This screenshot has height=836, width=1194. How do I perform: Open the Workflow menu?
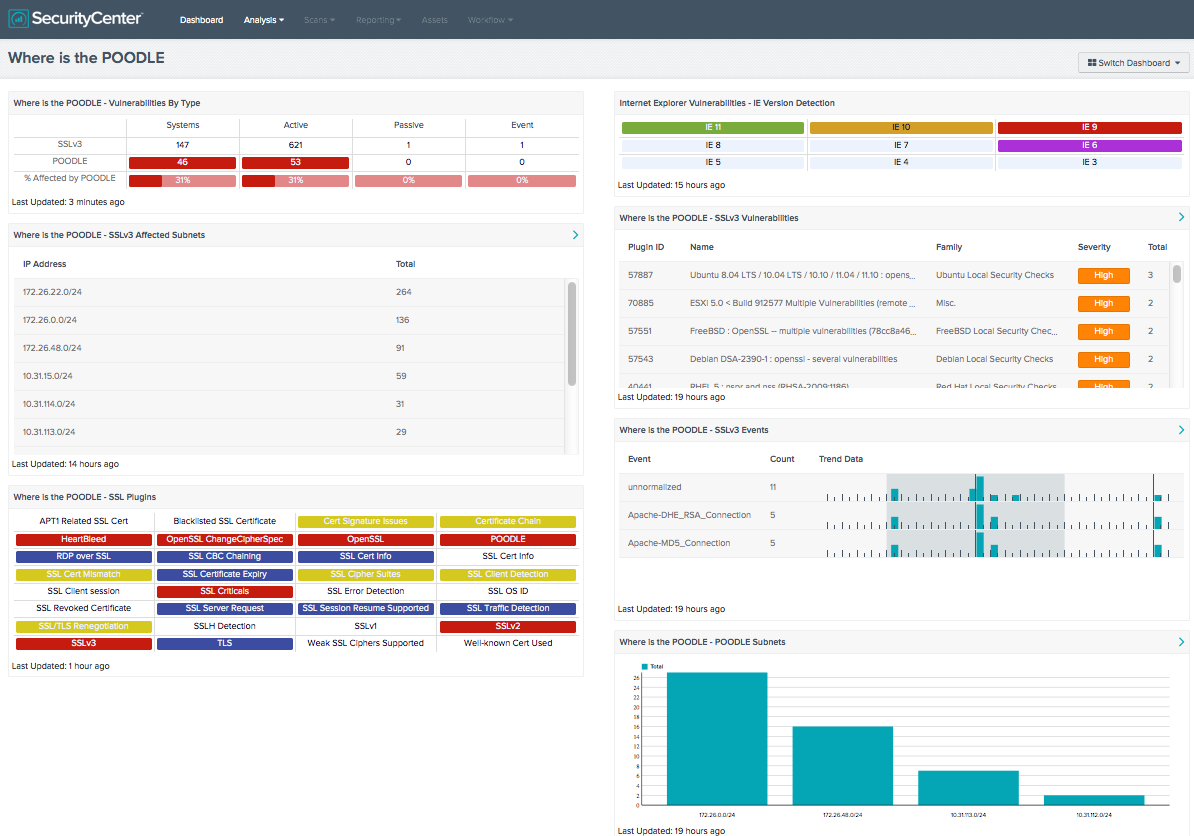pyautogui.click(x=490, y=20)
